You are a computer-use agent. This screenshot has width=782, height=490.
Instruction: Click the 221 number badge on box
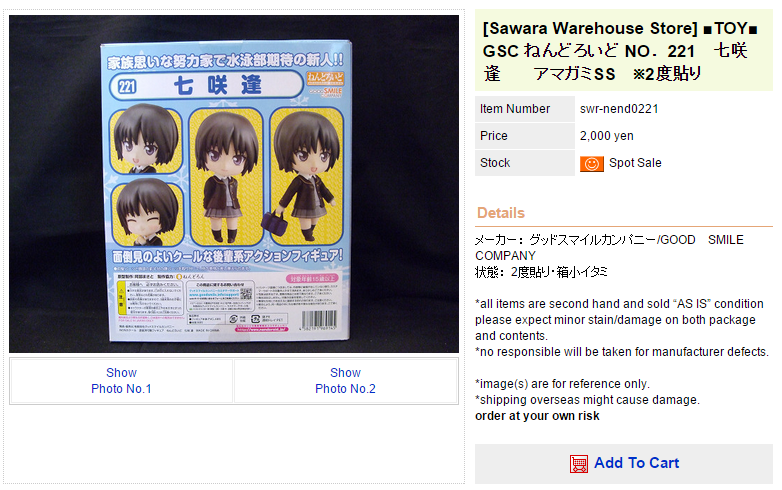click(x=127, y=87)
